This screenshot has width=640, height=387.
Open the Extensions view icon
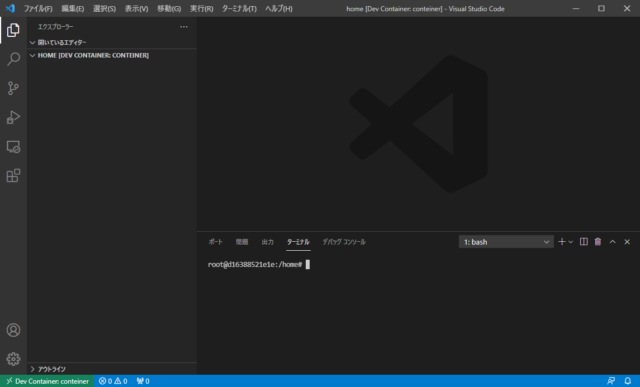(x=13, y=176)
